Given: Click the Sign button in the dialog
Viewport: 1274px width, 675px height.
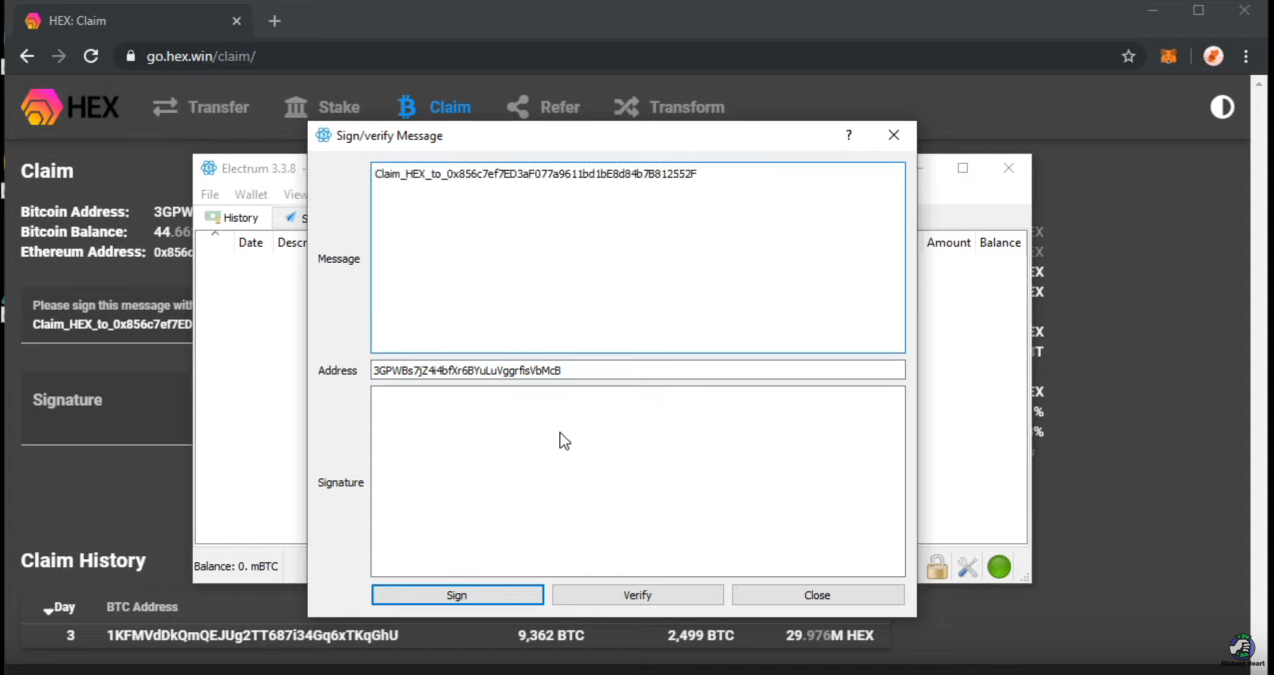Looking at the screenshot, I should [457, 595].
